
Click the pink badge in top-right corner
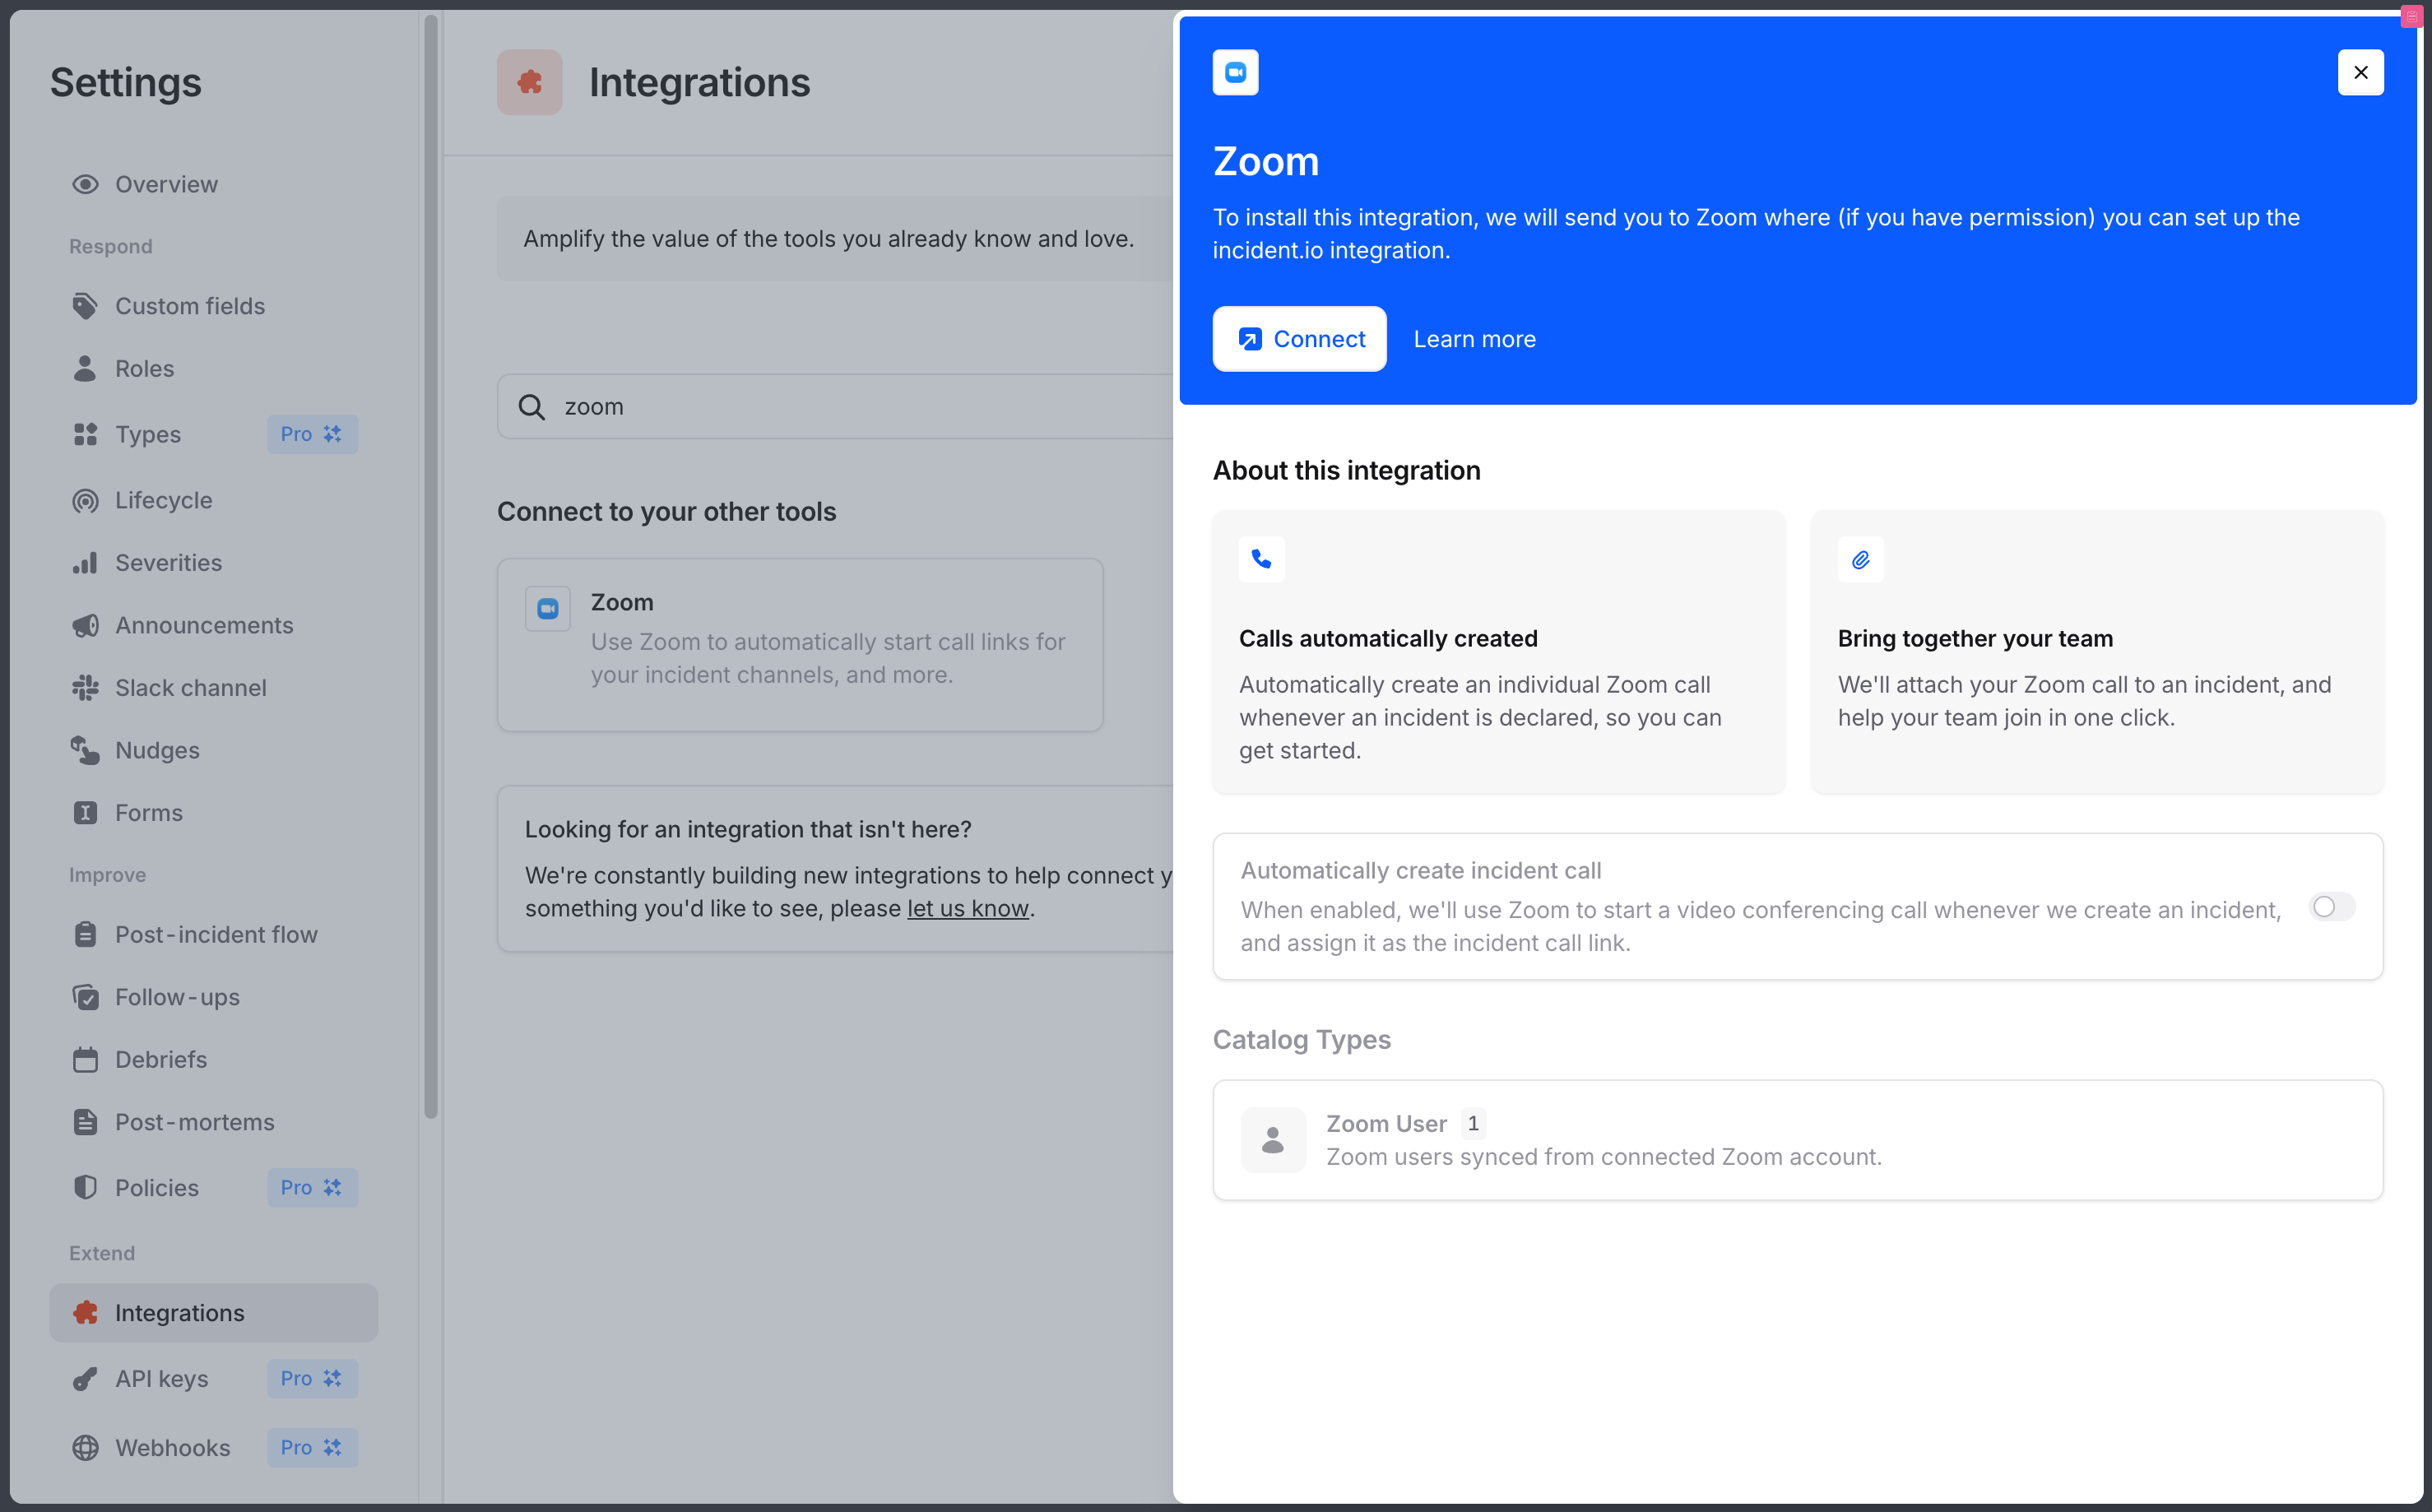tap(2411, 16)
